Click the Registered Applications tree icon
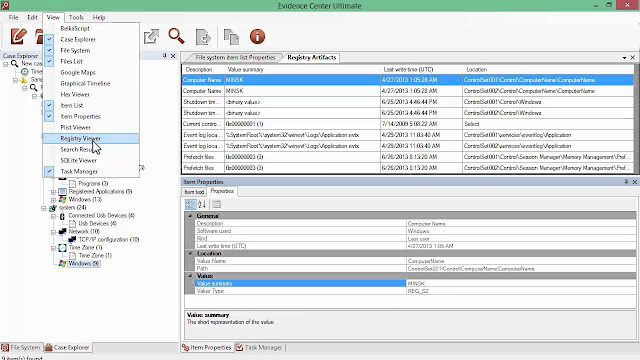 [x=62, y=191]
